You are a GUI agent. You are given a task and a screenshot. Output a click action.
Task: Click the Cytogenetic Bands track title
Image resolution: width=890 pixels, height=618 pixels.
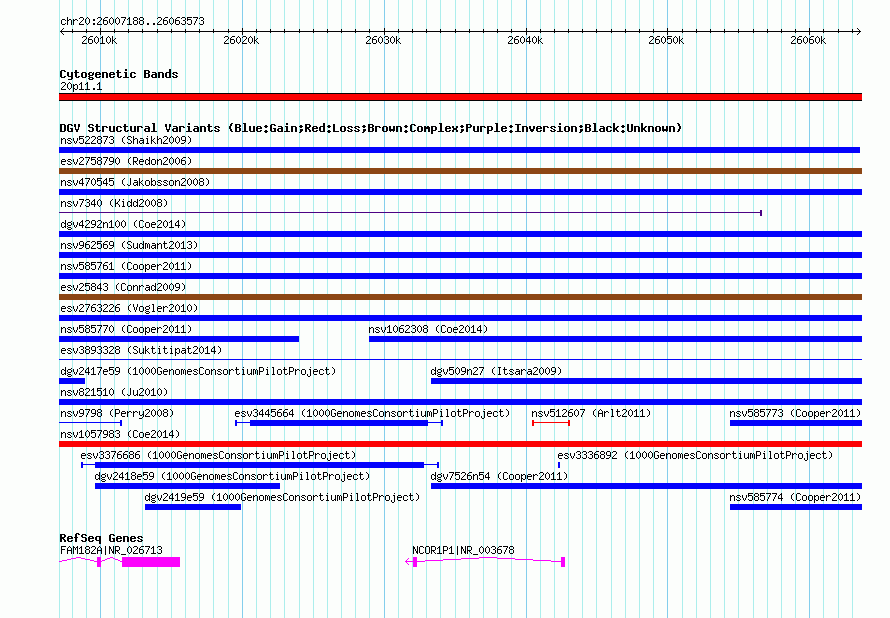pos(119,74)
